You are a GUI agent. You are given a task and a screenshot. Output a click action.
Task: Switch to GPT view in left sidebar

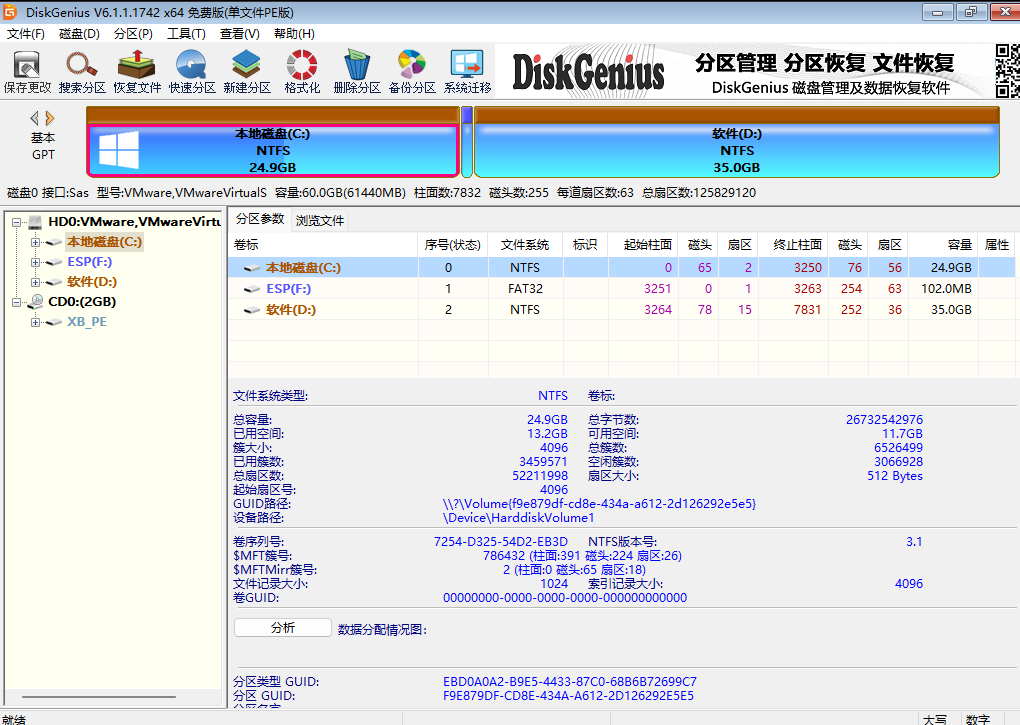tap(43, 156)
